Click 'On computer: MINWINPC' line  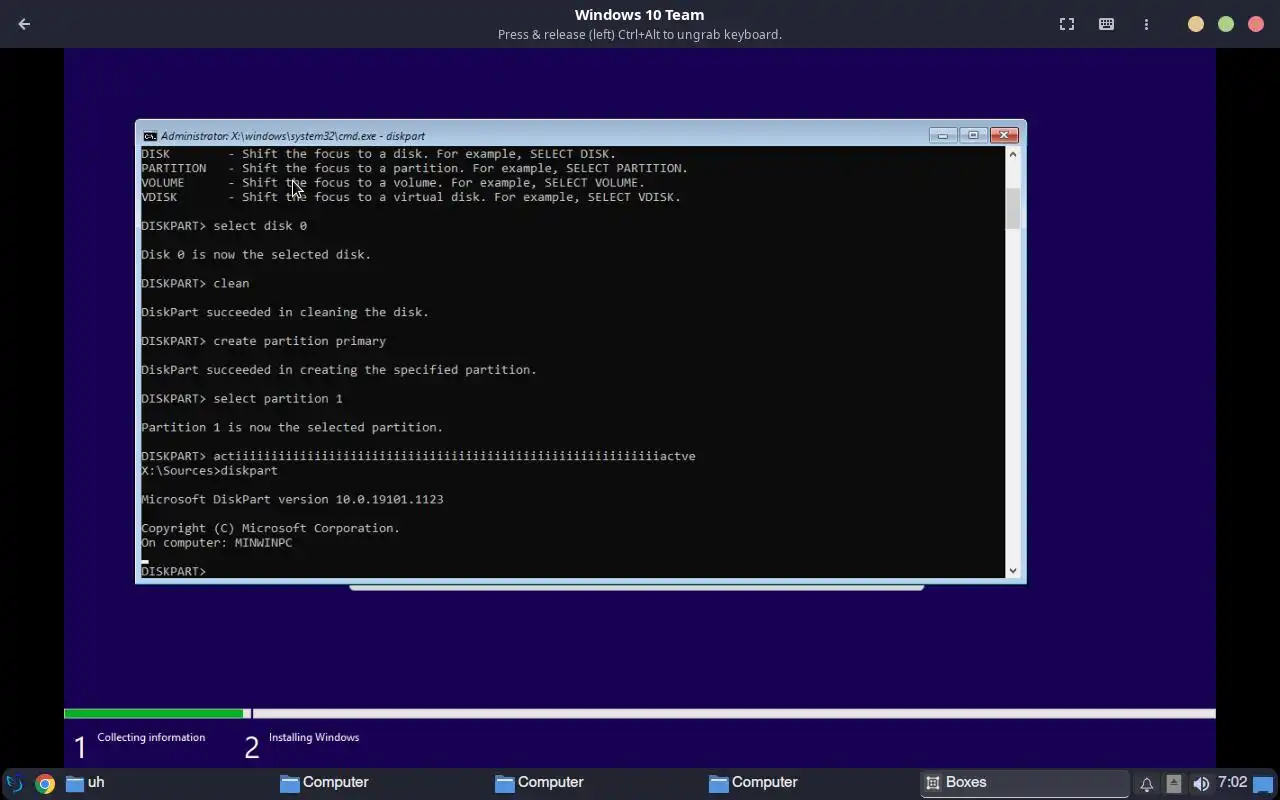coord(217,543)
